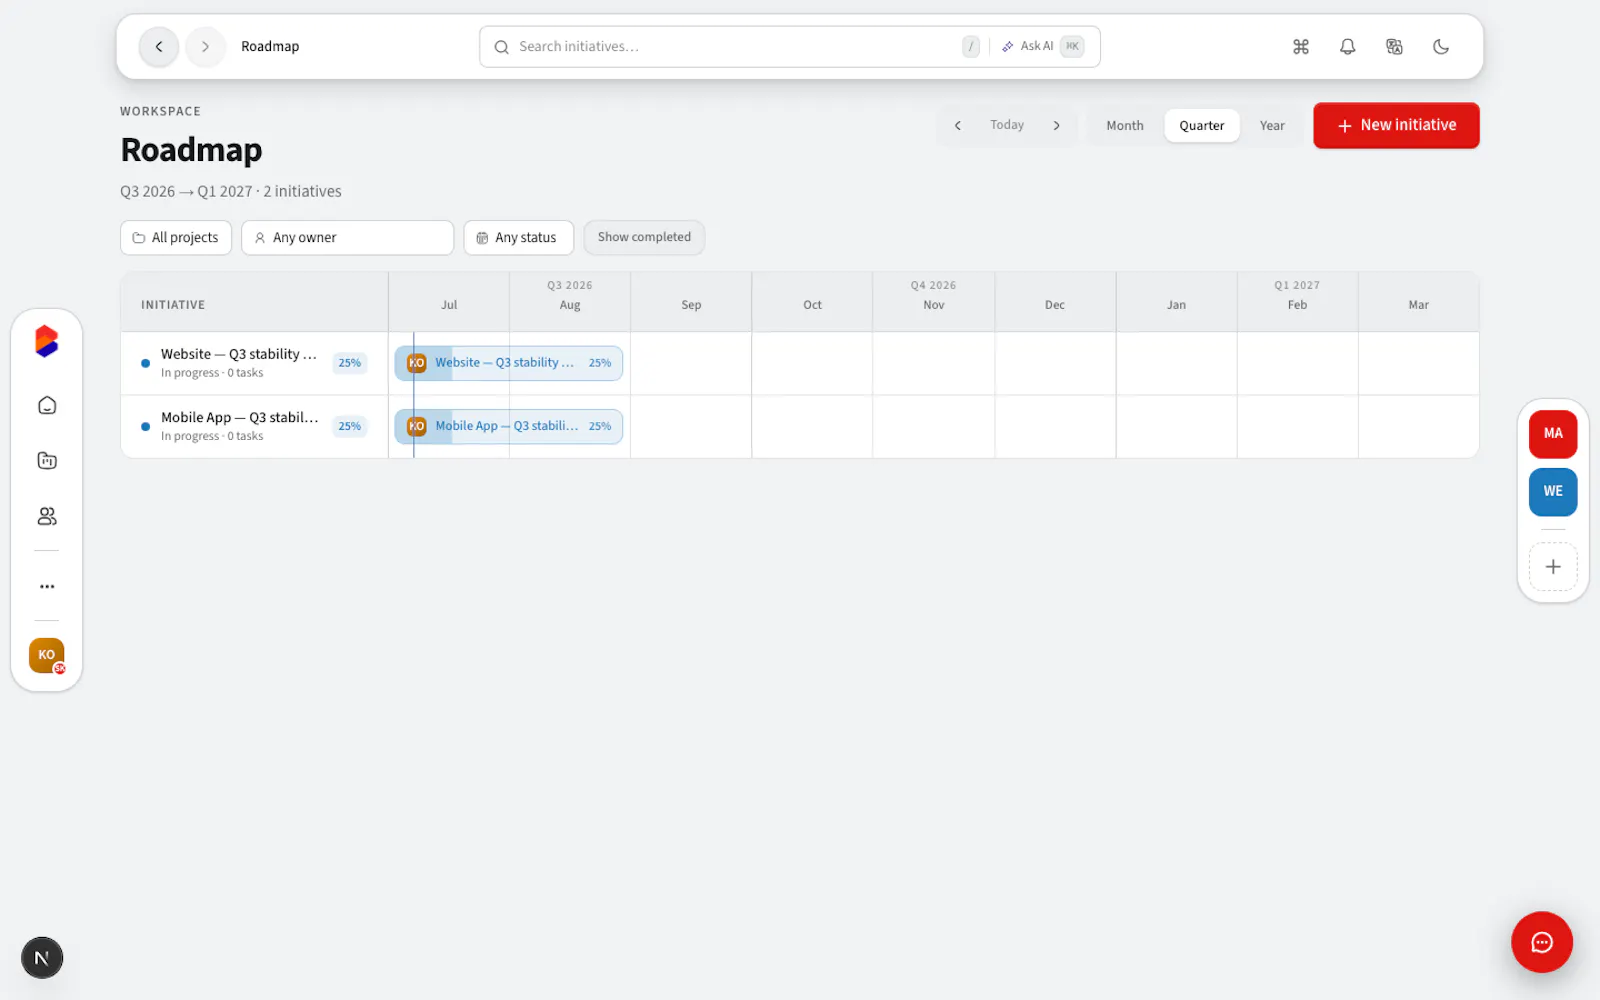This screenshot has width=1600, height=1000.
Task: Jump to next timeline period
Action: (1056, 126)
